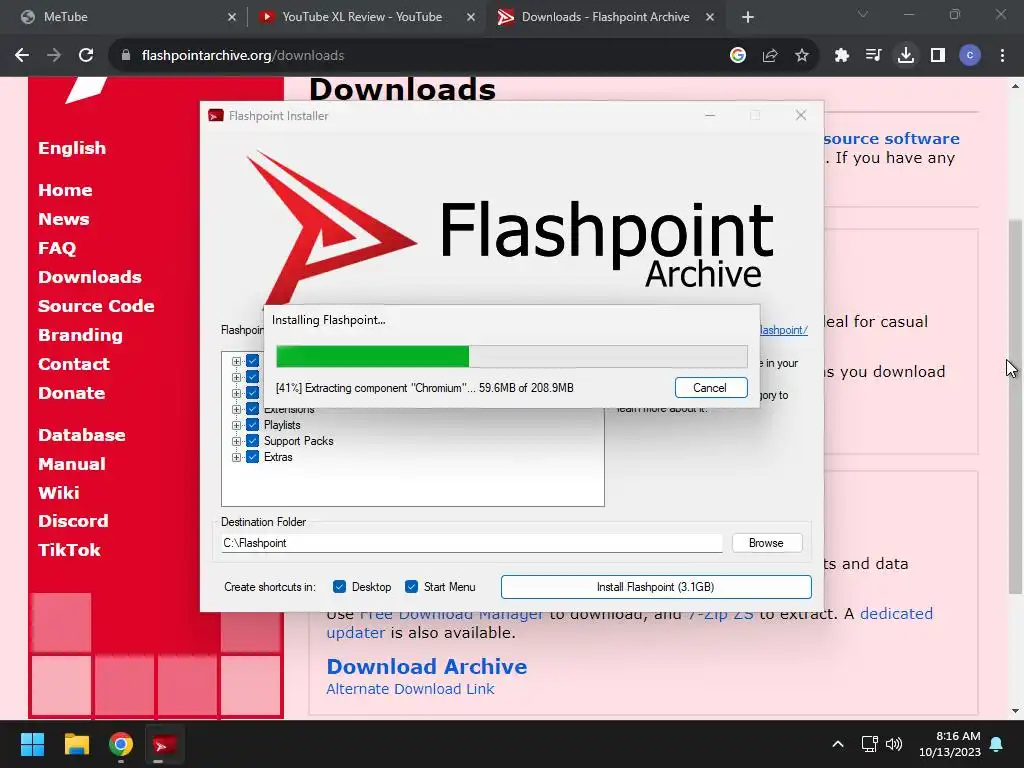The height and width of the screenshot is (768, 1024).
Task: Open English language selector in sidebar
Action: coord(72,148)
